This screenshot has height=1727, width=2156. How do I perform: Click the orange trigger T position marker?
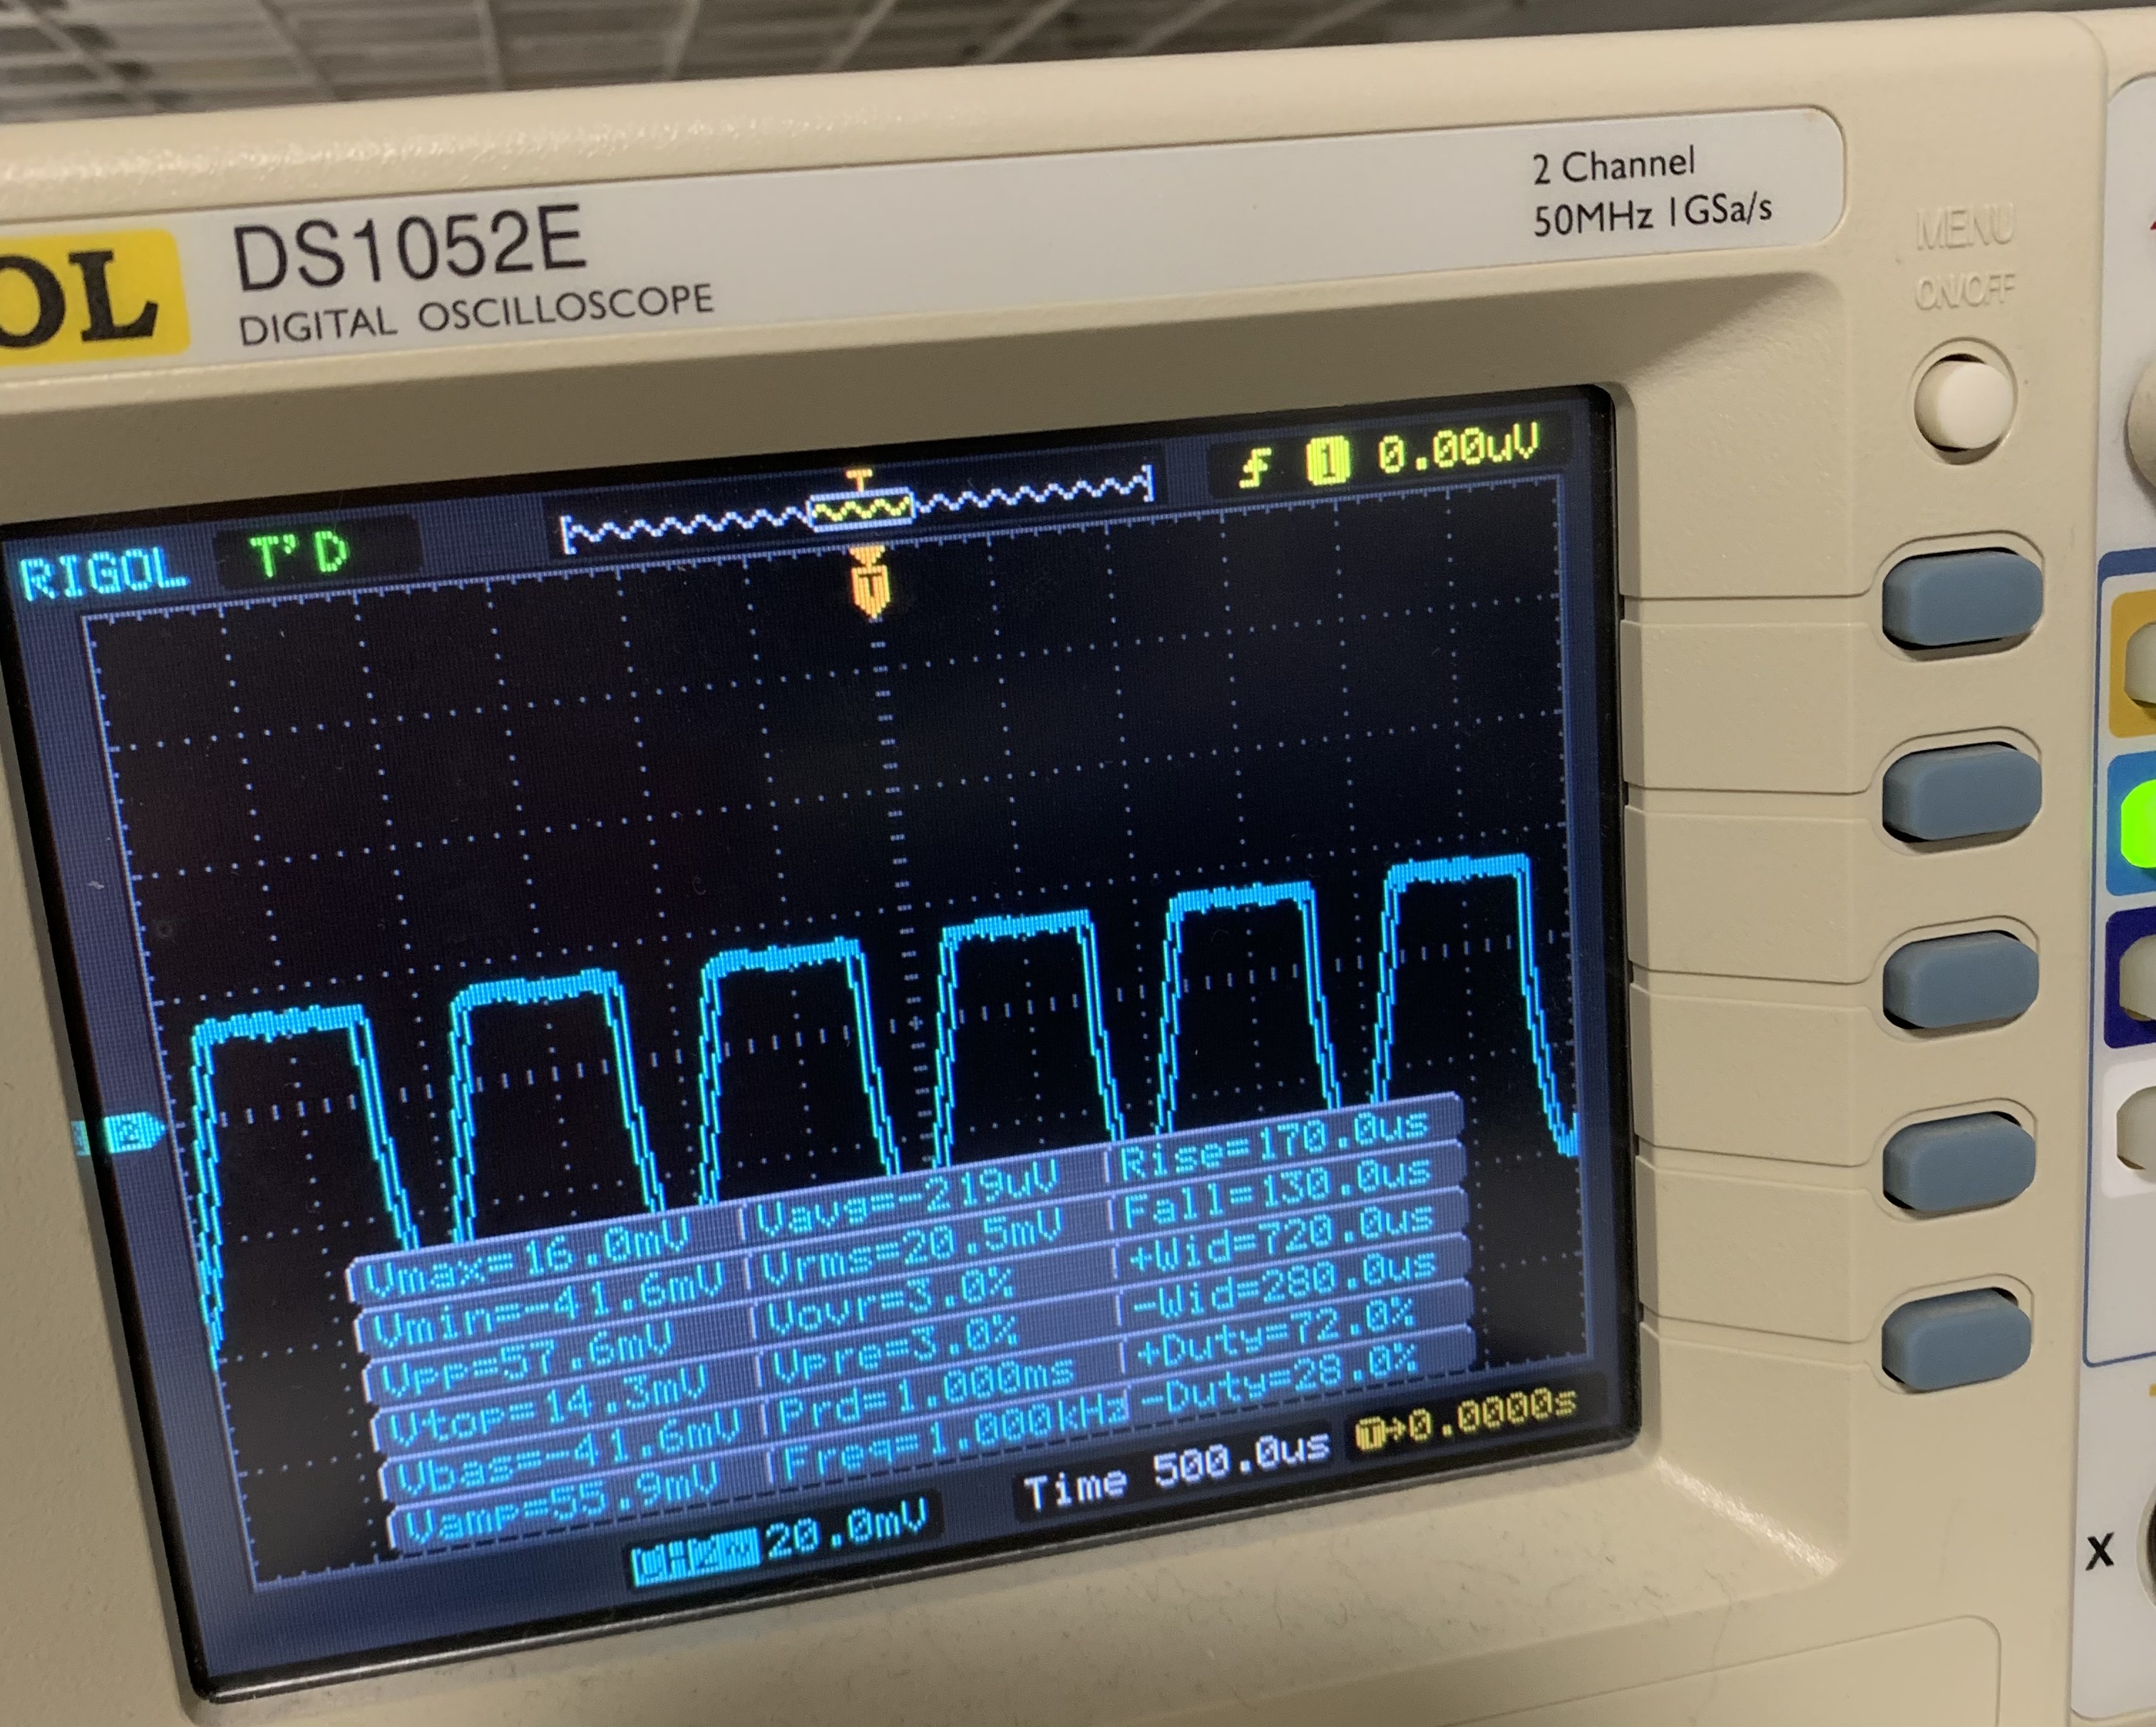870,585
